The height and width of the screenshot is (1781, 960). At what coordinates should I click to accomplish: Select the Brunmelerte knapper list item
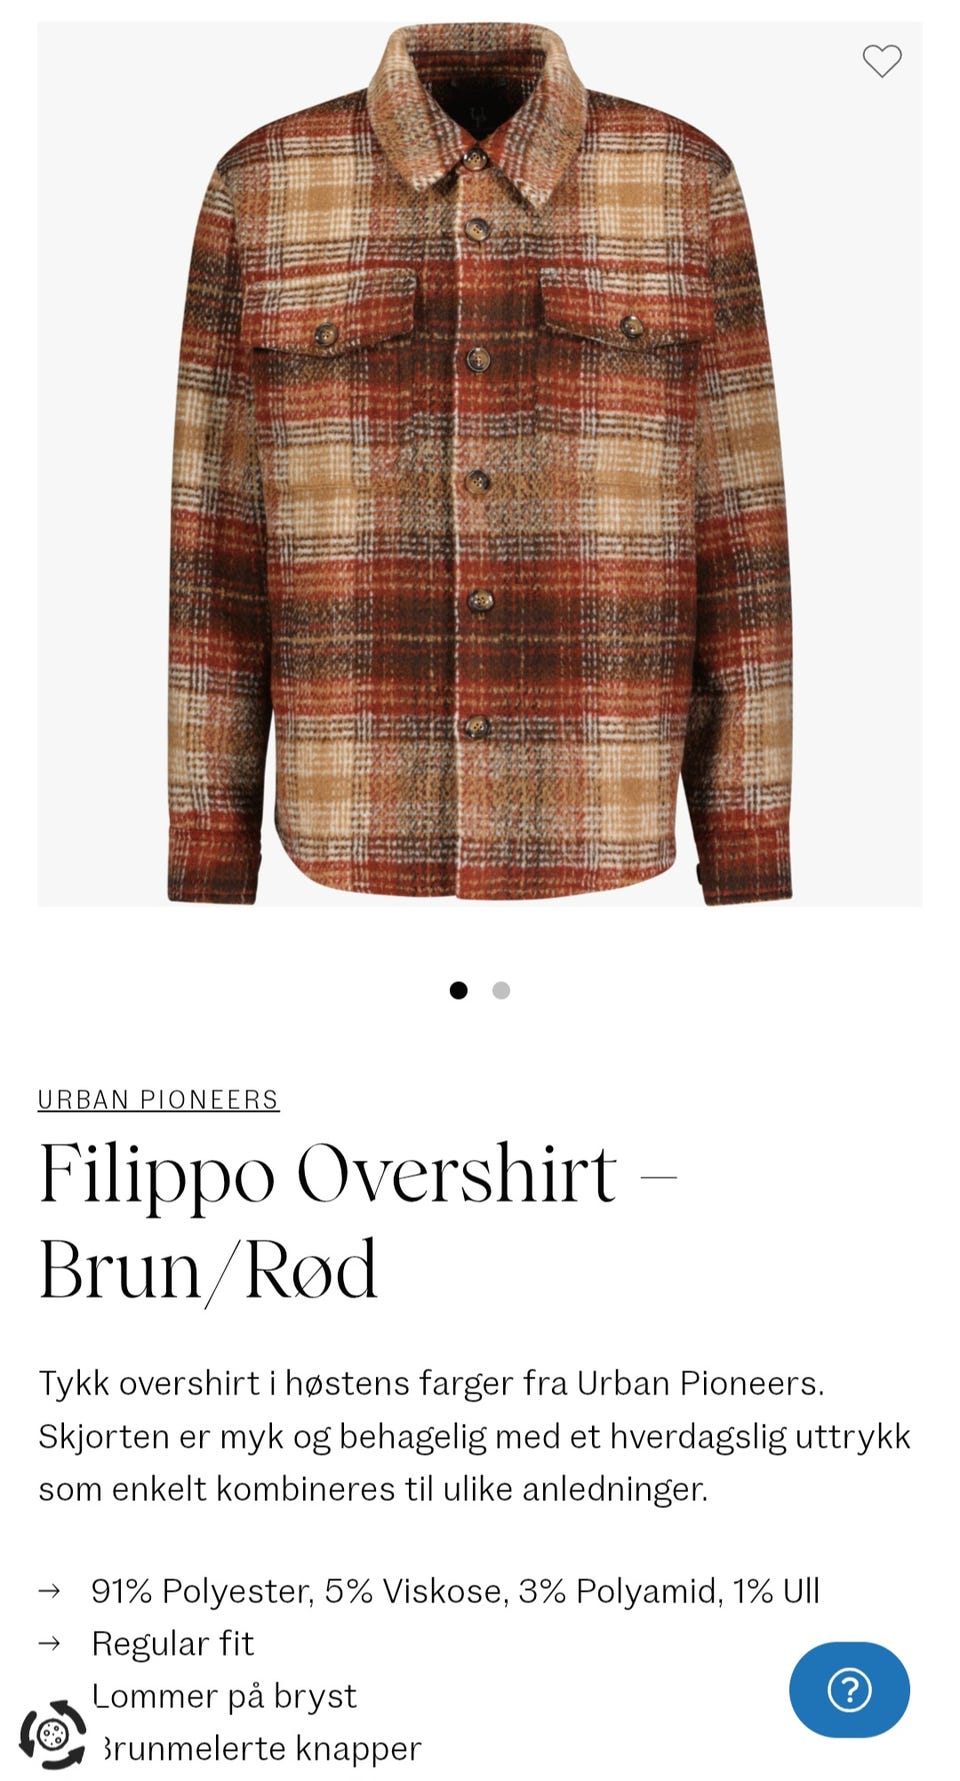click(x=256, y=1748)
